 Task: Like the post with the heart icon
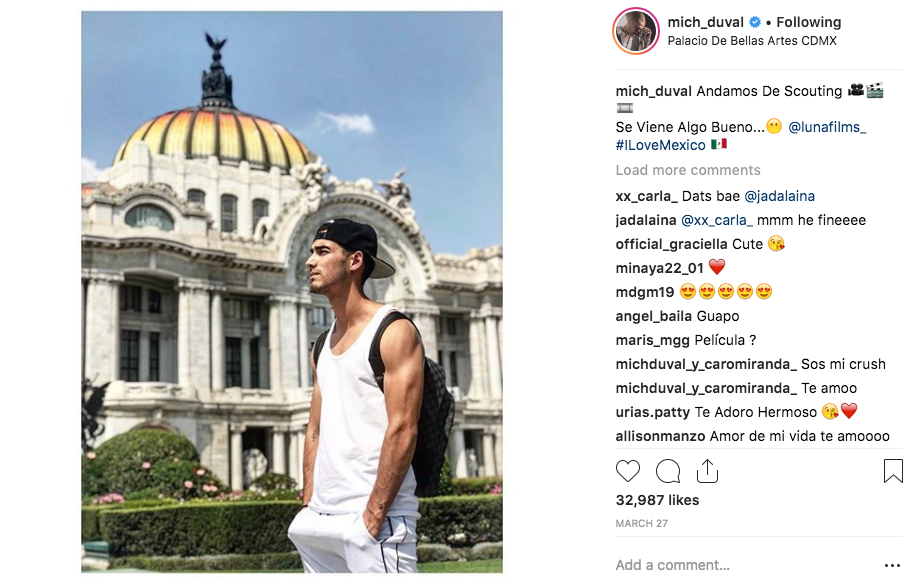(628, 471)
